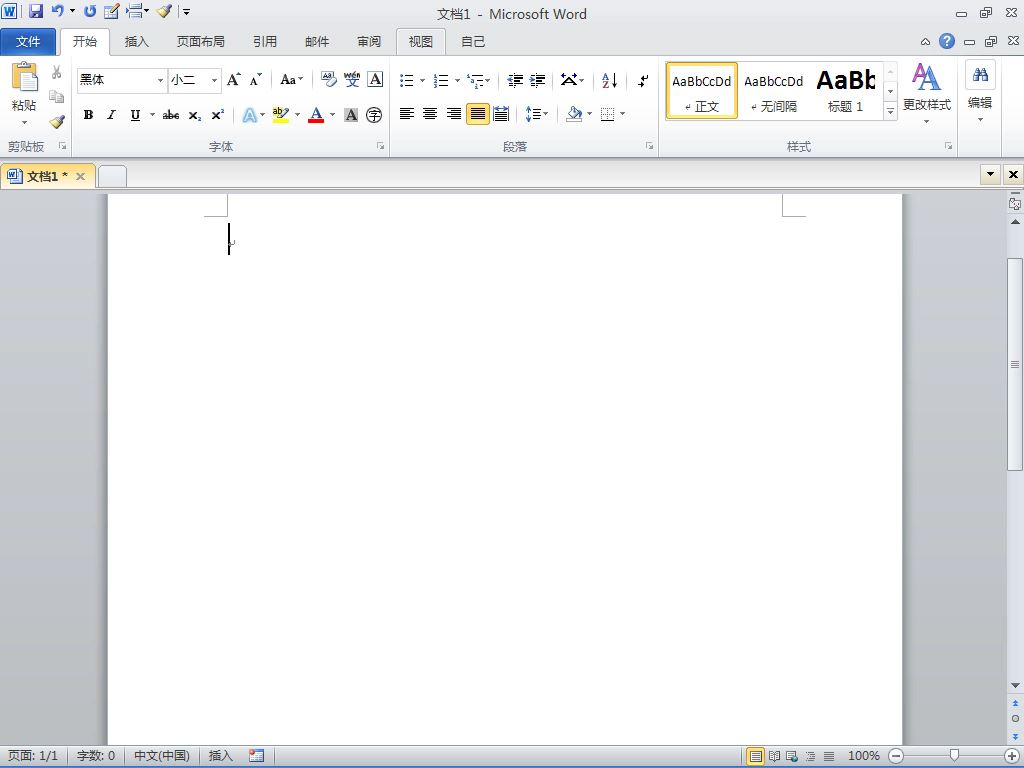
Task: Open the Change Case (Aa) dropdown
Action: 291,80
